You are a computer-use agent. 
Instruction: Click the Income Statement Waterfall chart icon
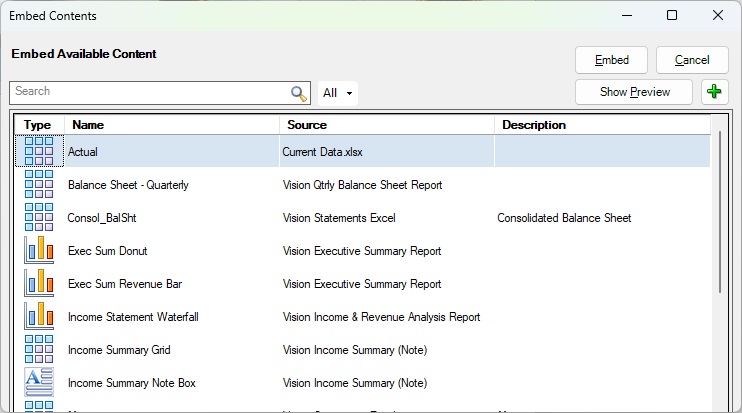pyautogui.click(x=38, y=317)
